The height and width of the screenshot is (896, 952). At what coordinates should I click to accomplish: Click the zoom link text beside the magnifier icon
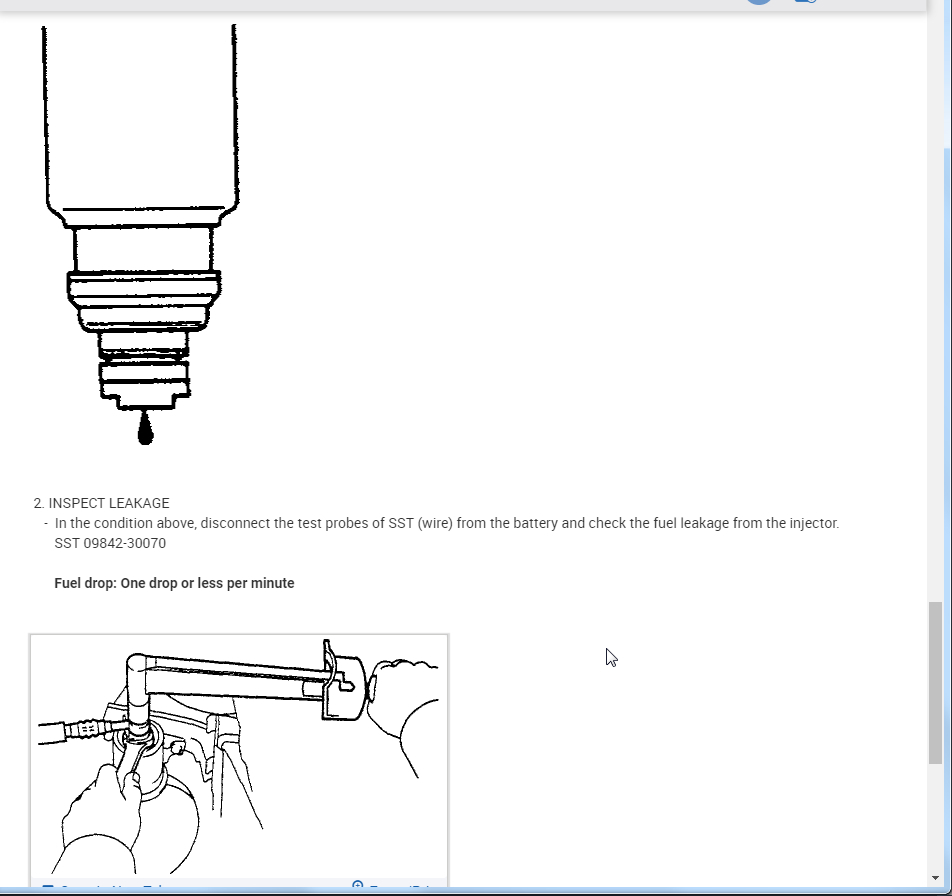pyautogui.click(x=400, y=886)
